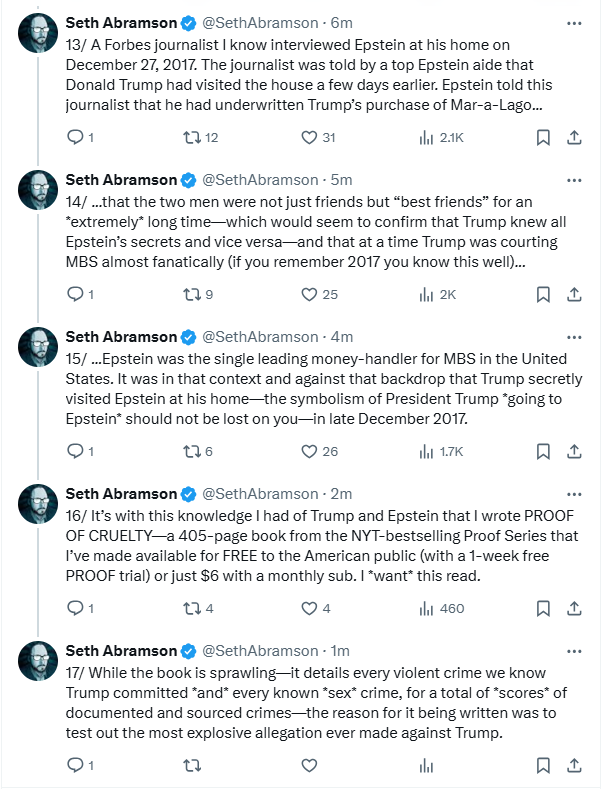The image size is (609, 789).
Task: Open more options menu on tweet 13/
Action: point(574,22)
